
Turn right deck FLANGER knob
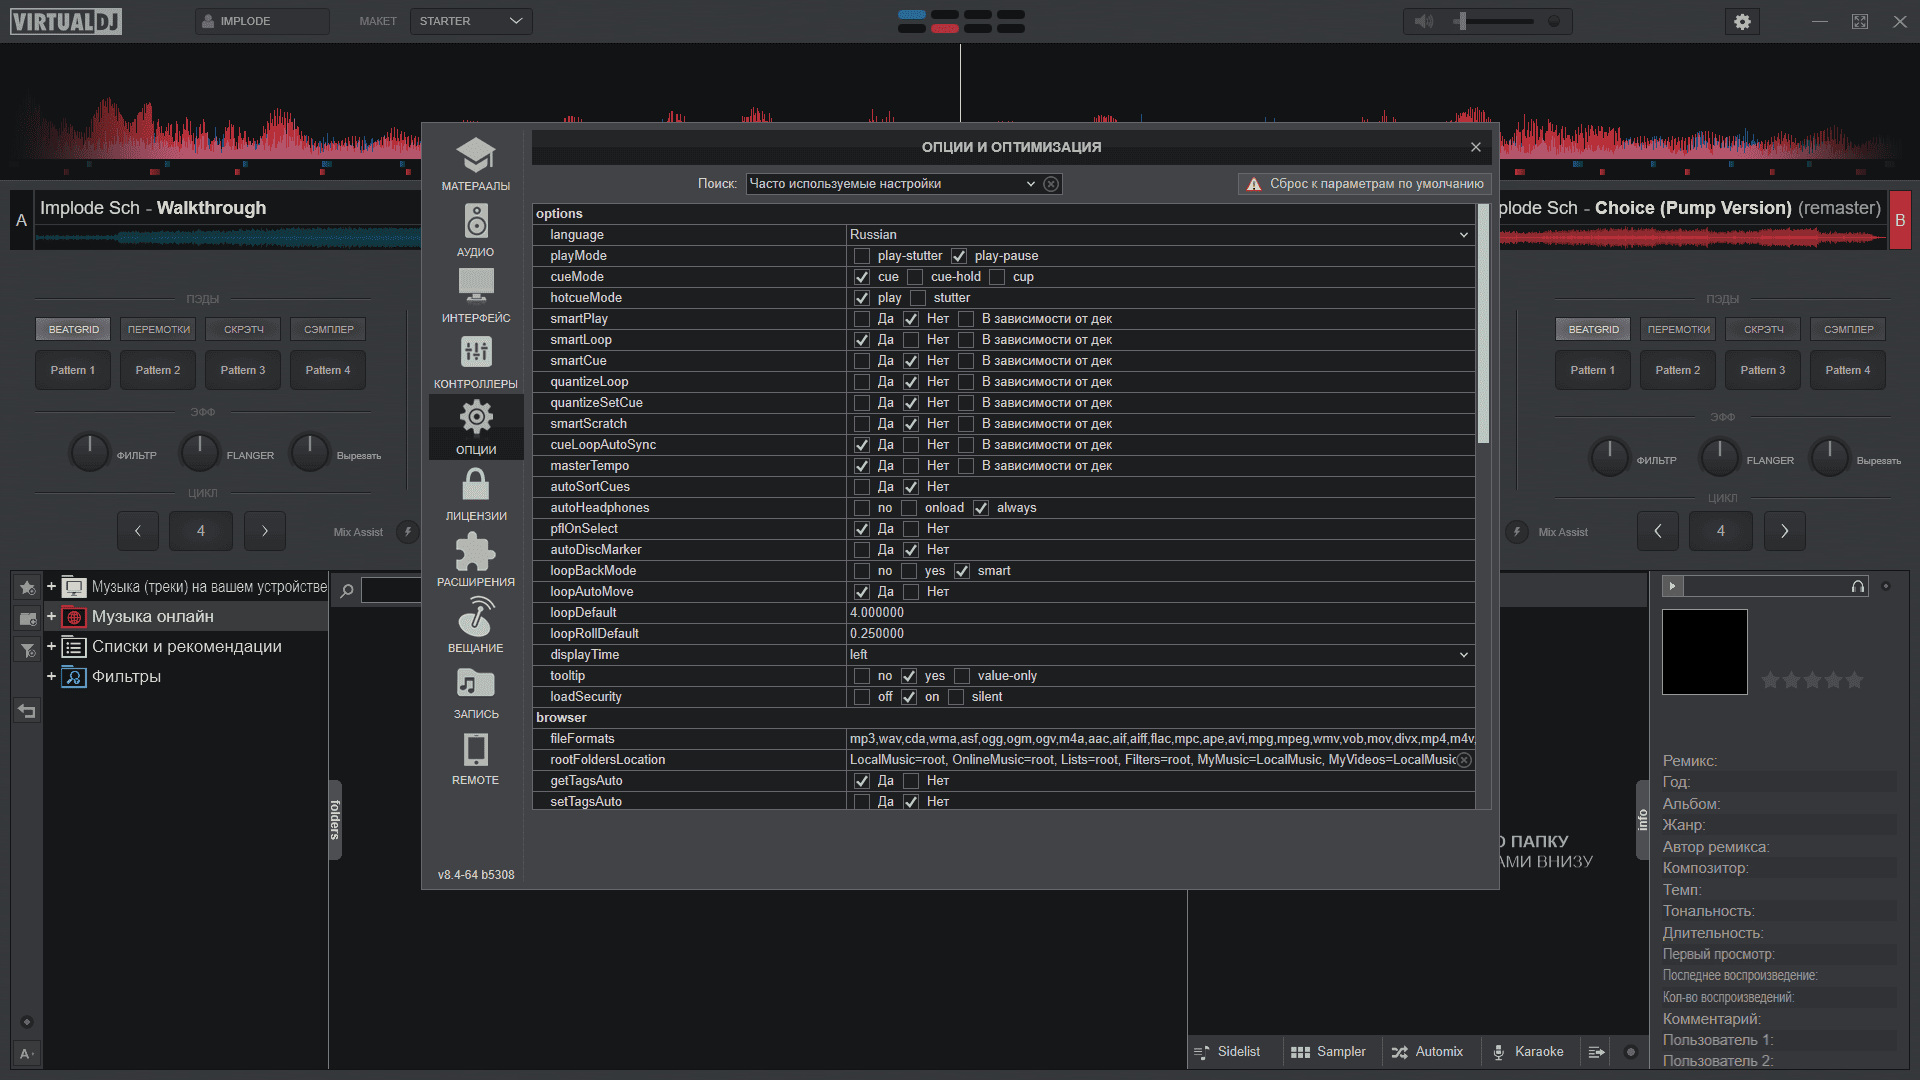(x=1719, y=457)
